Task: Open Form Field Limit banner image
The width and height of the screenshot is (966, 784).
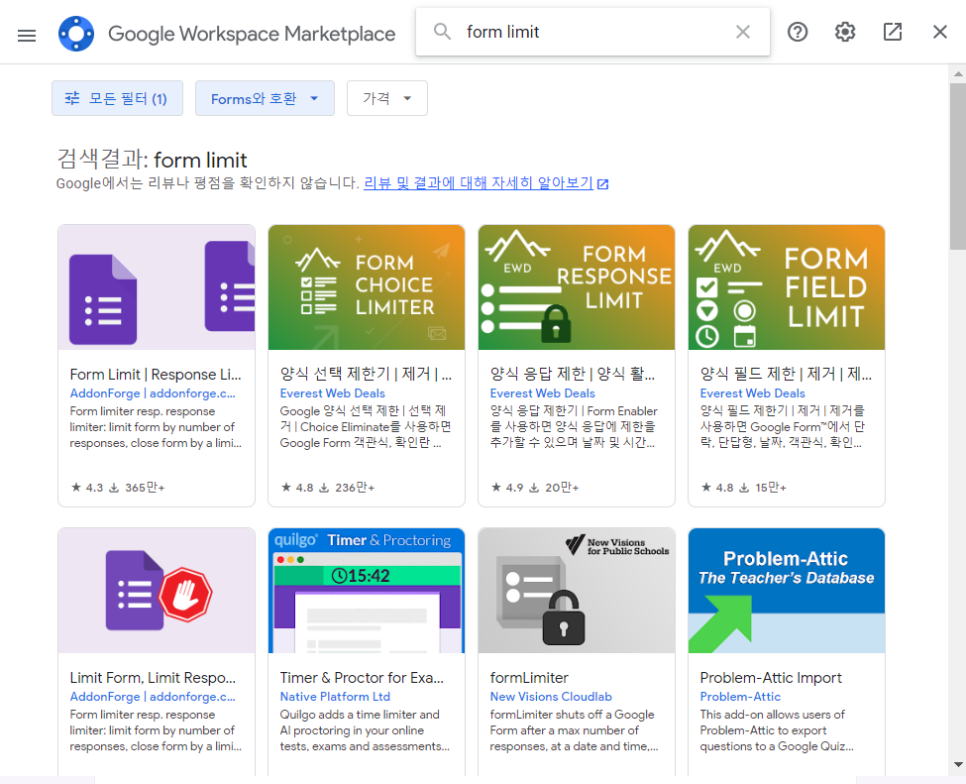Action: tap(787, 288)
